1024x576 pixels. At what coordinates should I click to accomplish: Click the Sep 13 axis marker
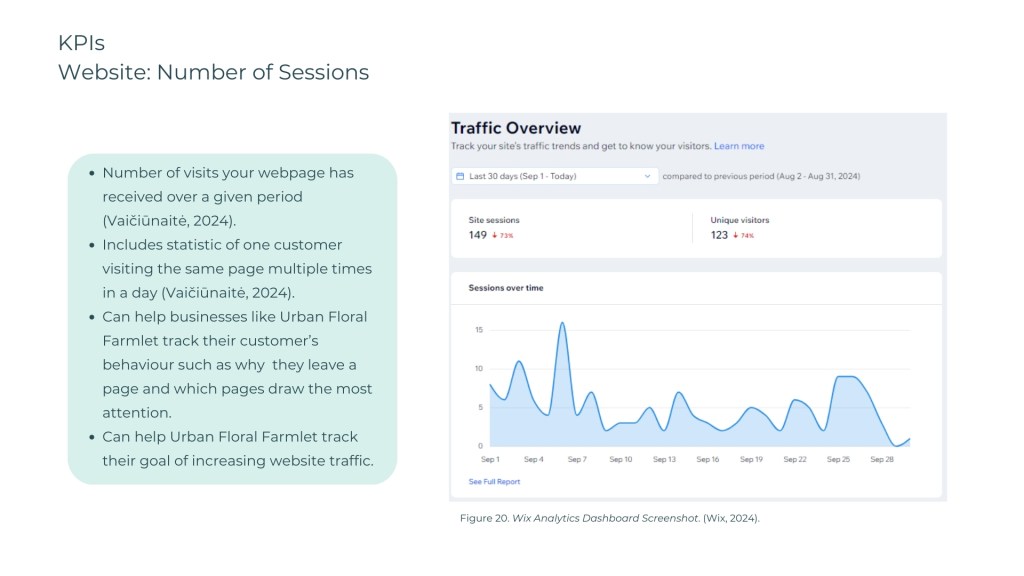[664, 459]
